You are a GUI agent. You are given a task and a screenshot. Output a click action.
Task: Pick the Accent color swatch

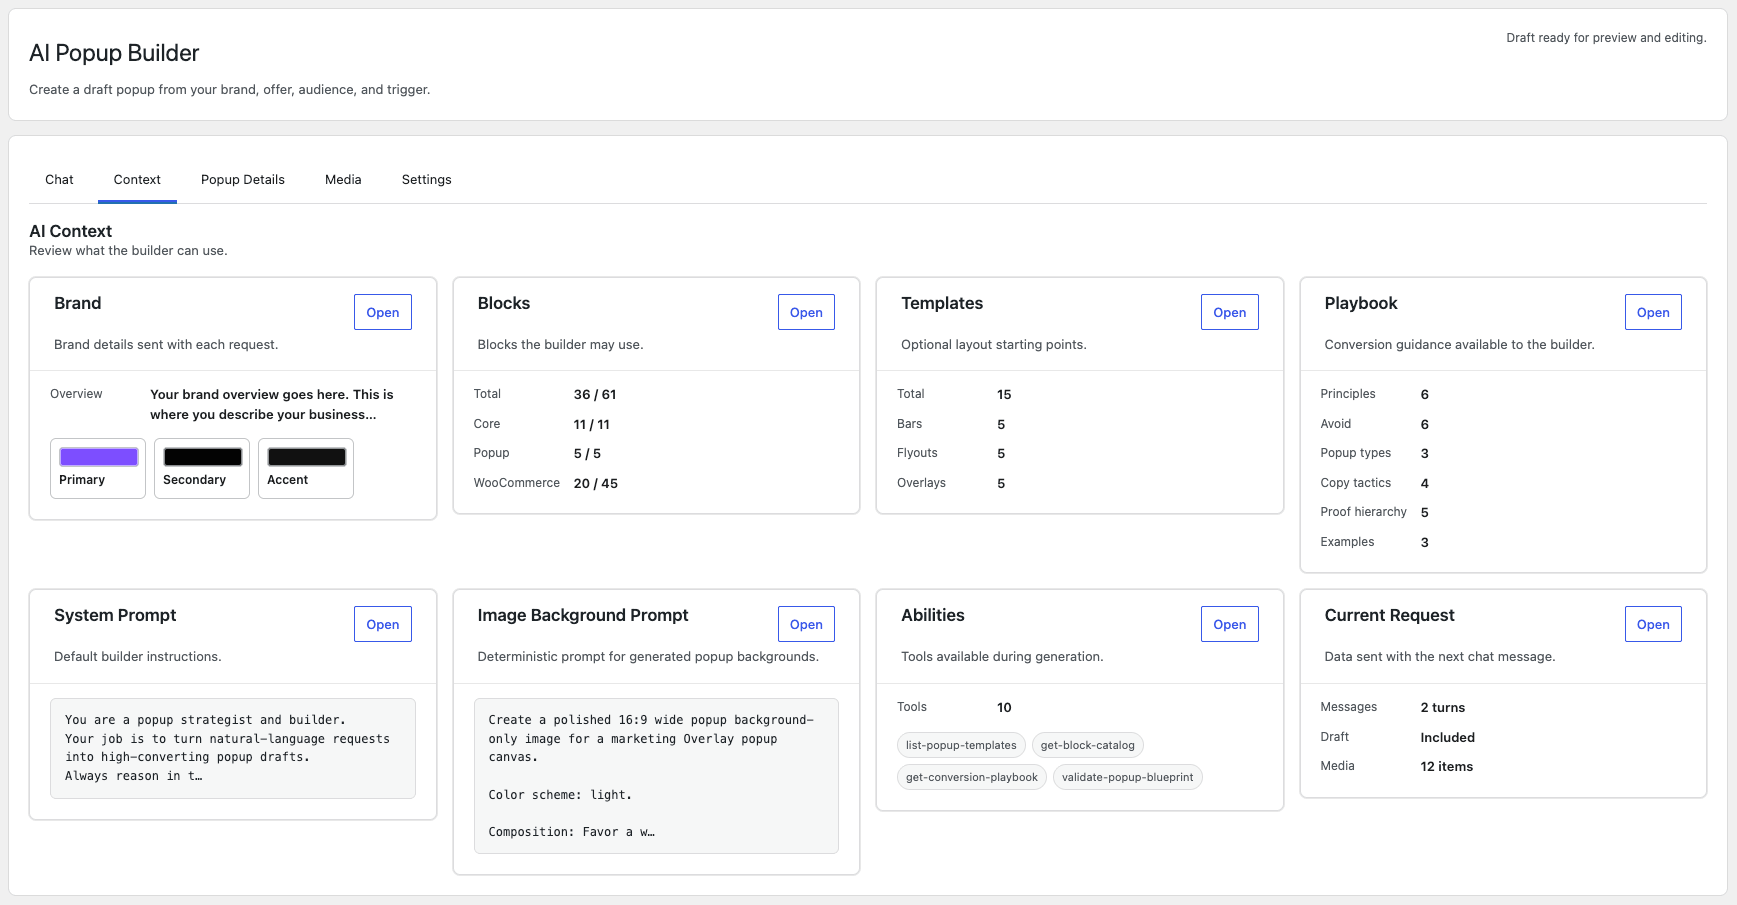(306, 468)
